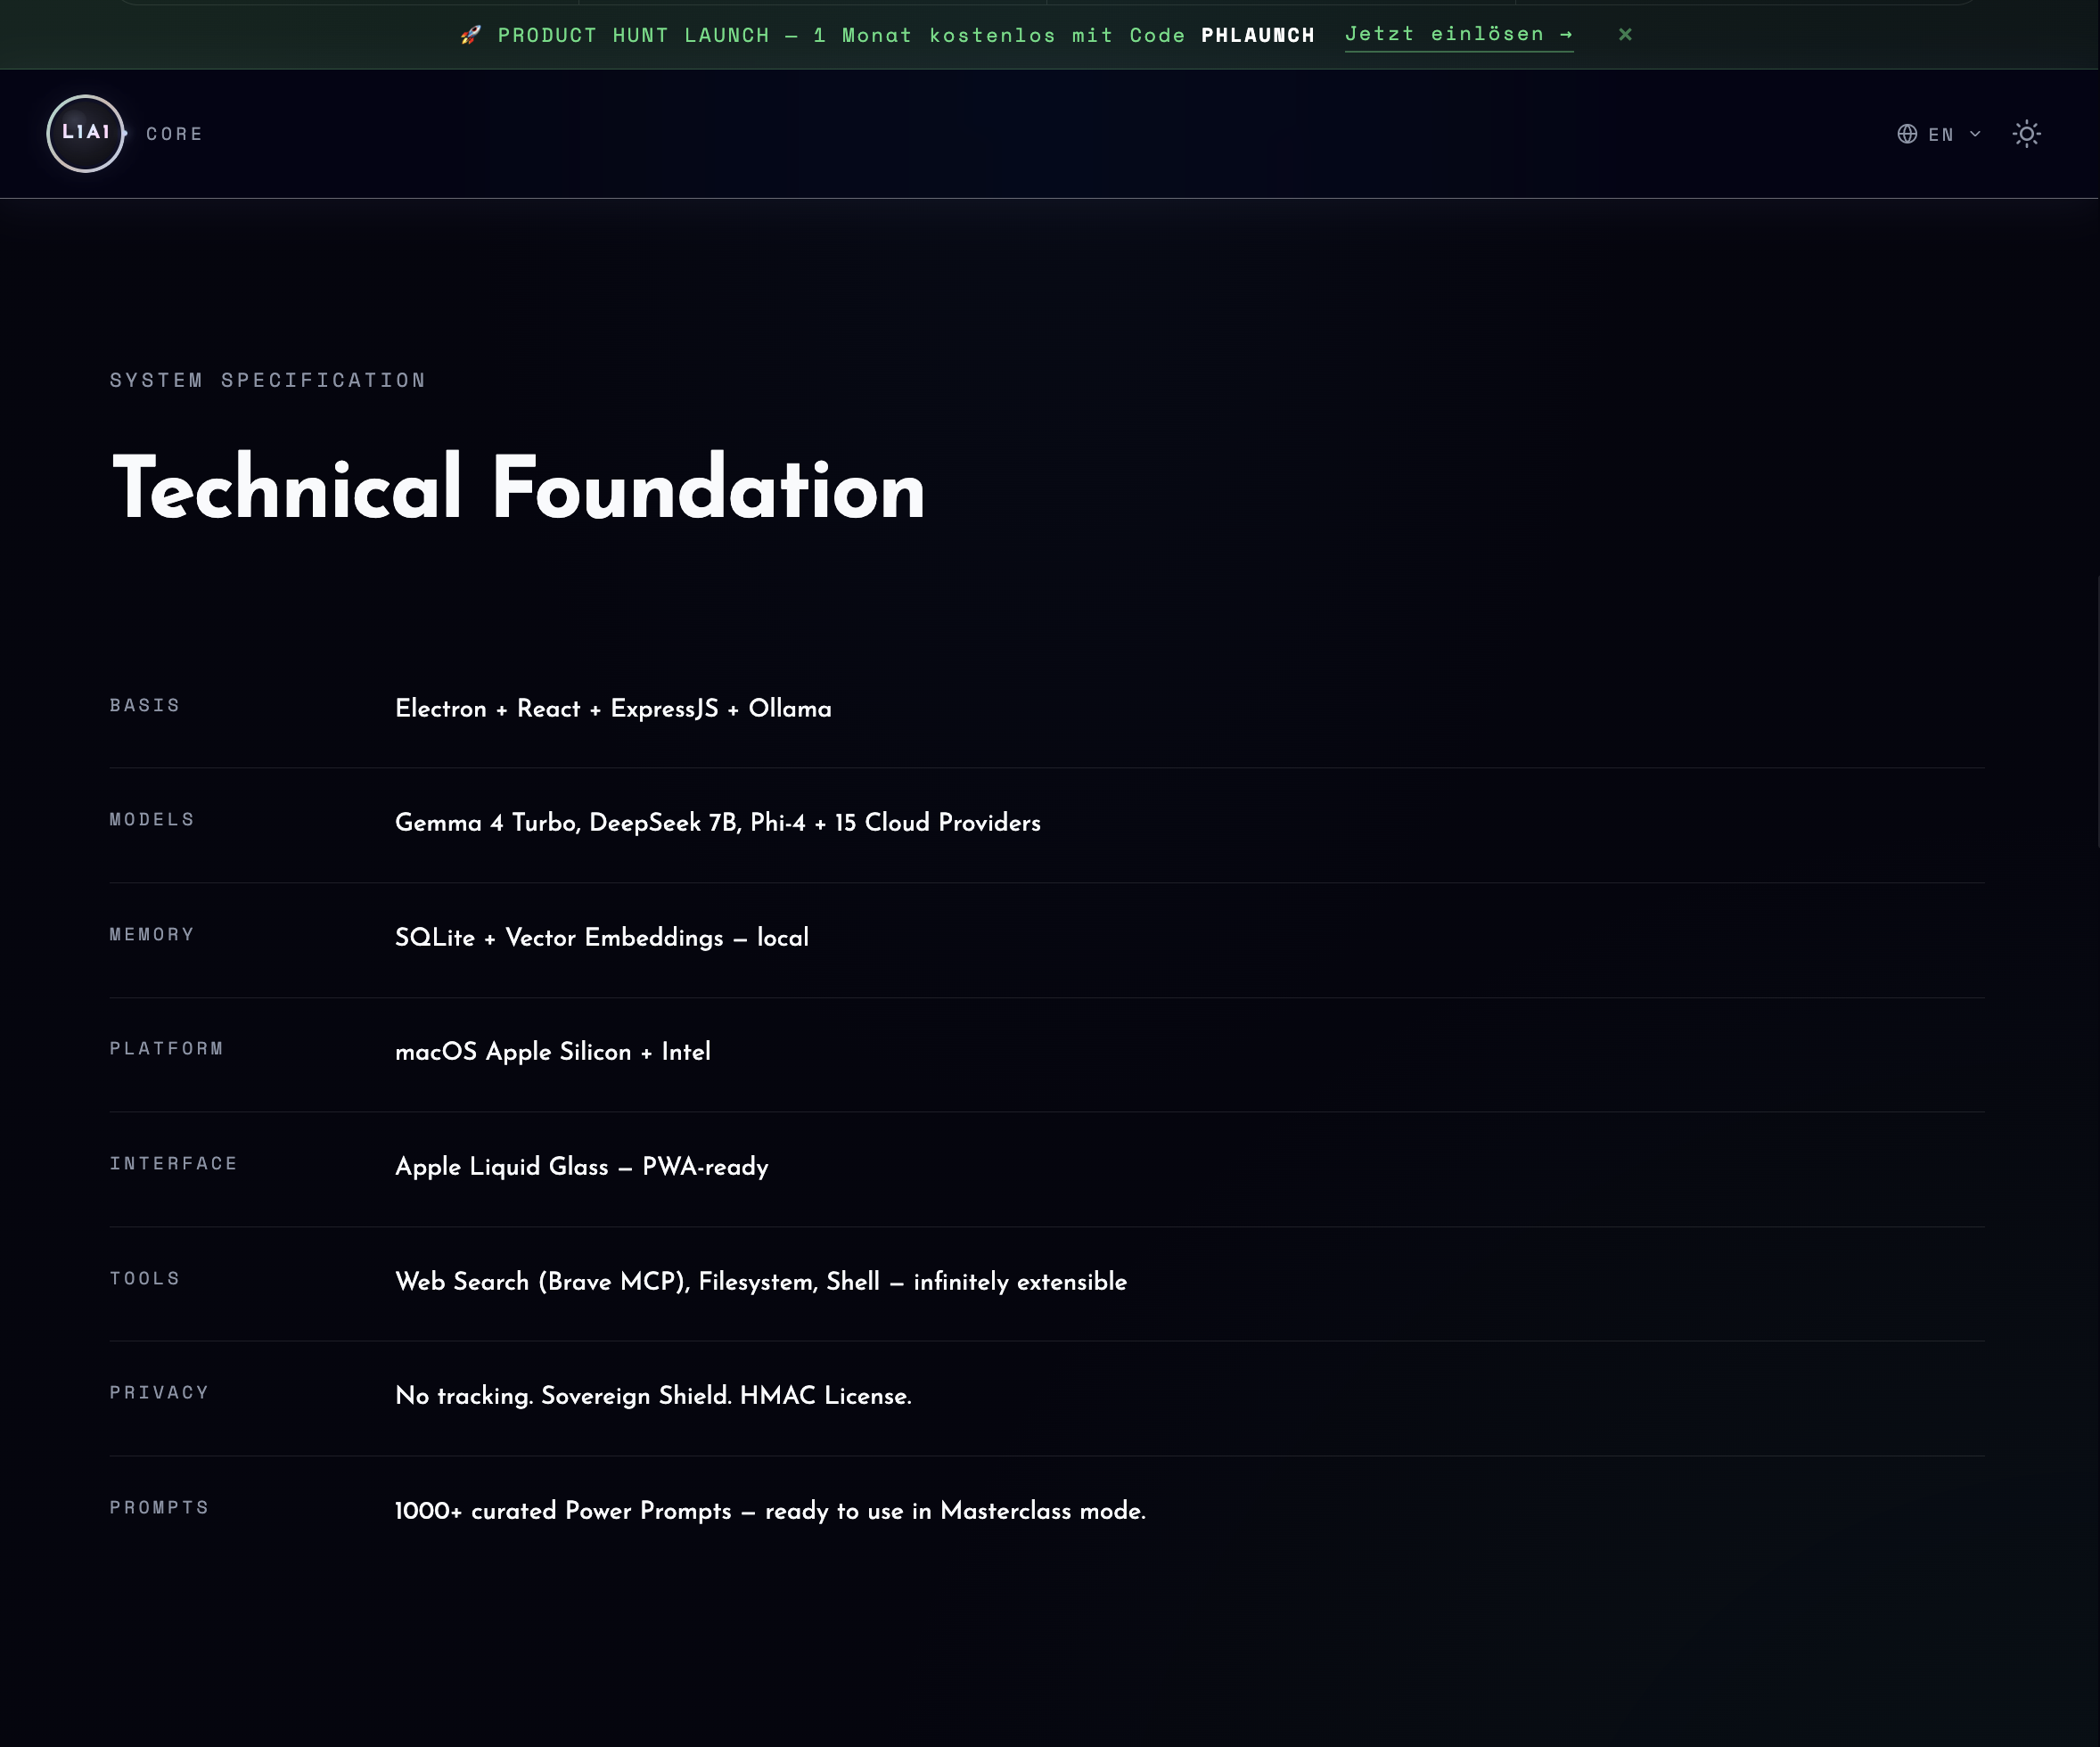The height and width of the screenshot is (1747, 2100).
Task: Click 'Technical Foundation' heading
Action: point(518,488)
